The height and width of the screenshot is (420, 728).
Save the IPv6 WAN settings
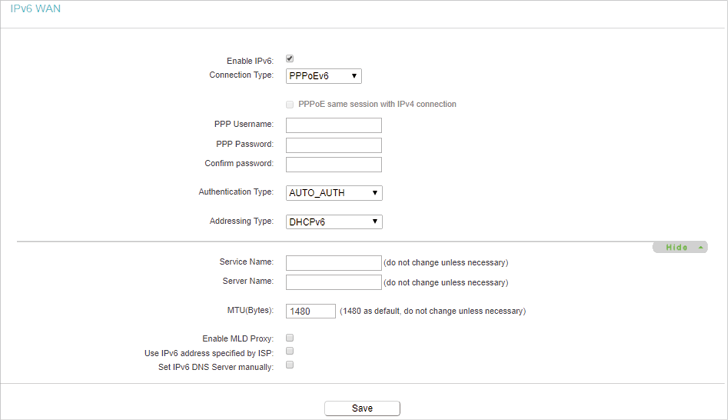pyautogui.click(x=362, y=408)
